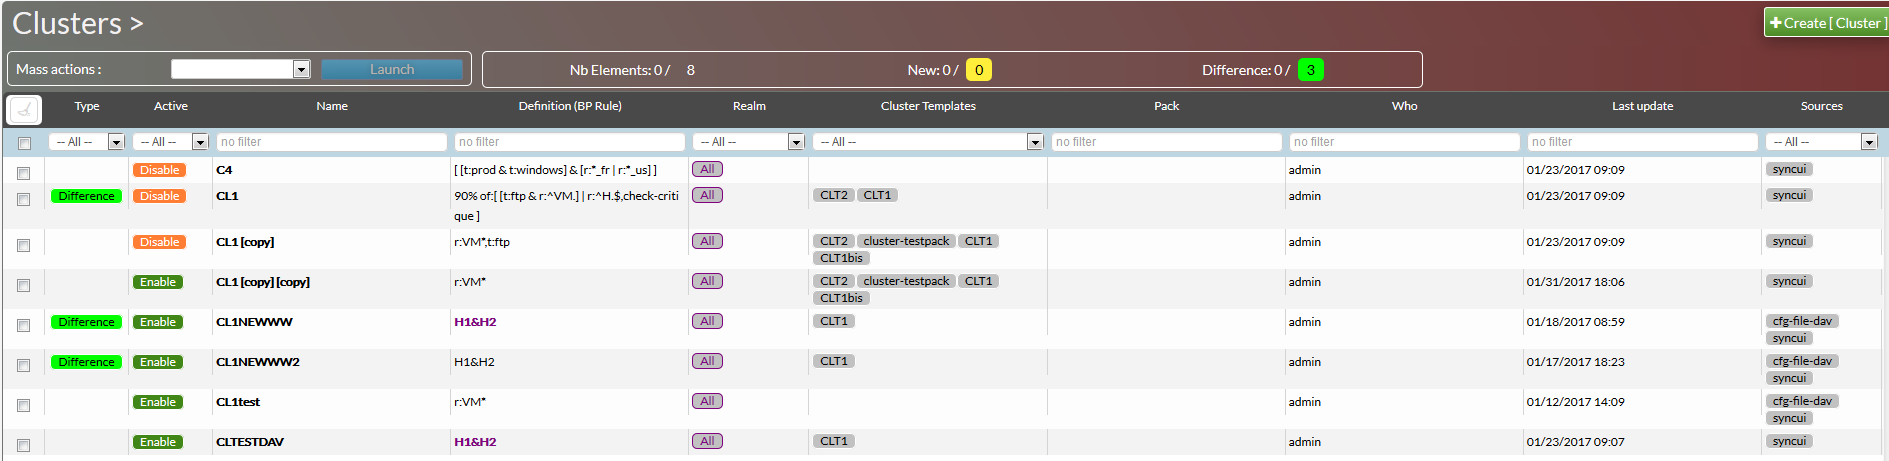Click the Name column header
This screenshot has height=461, width=1889.
pyautogui.click(x=332, y=106)
